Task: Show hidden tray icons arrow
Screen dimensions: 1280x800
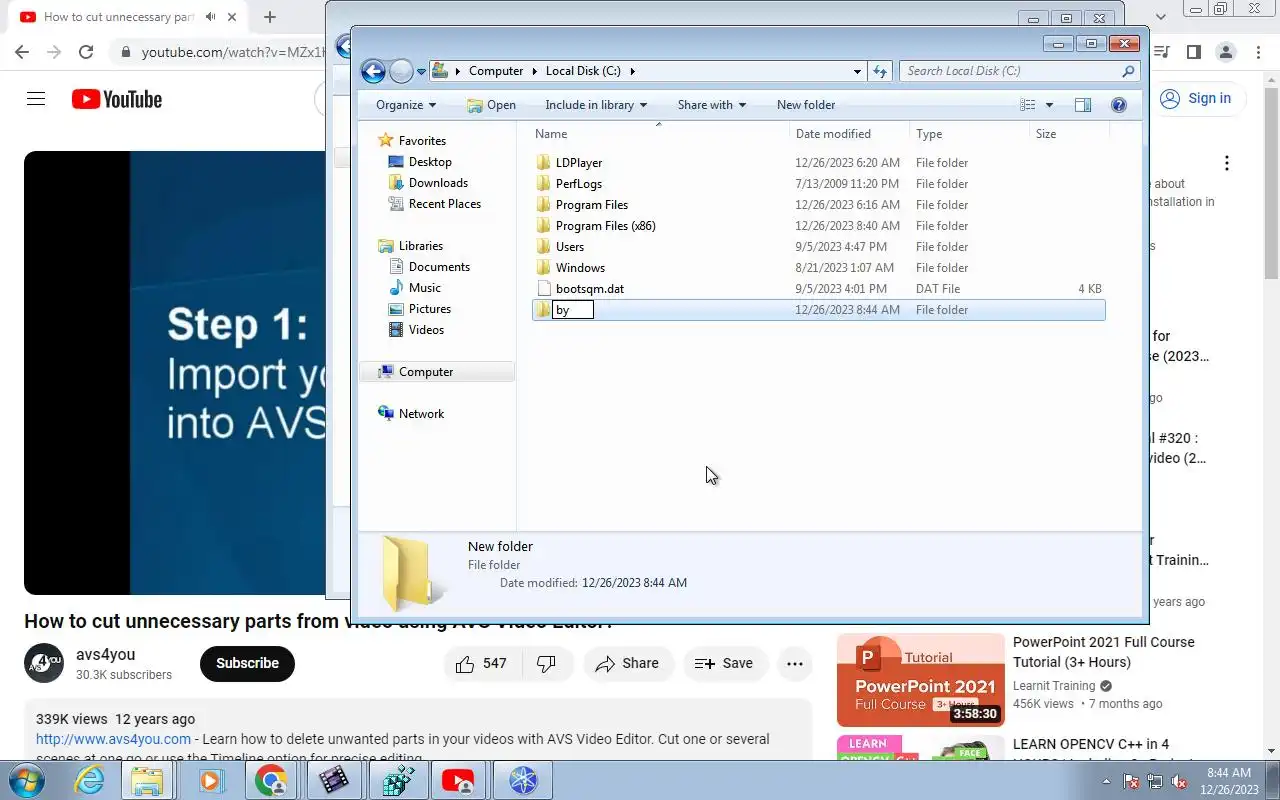Action: point(1106,781)
